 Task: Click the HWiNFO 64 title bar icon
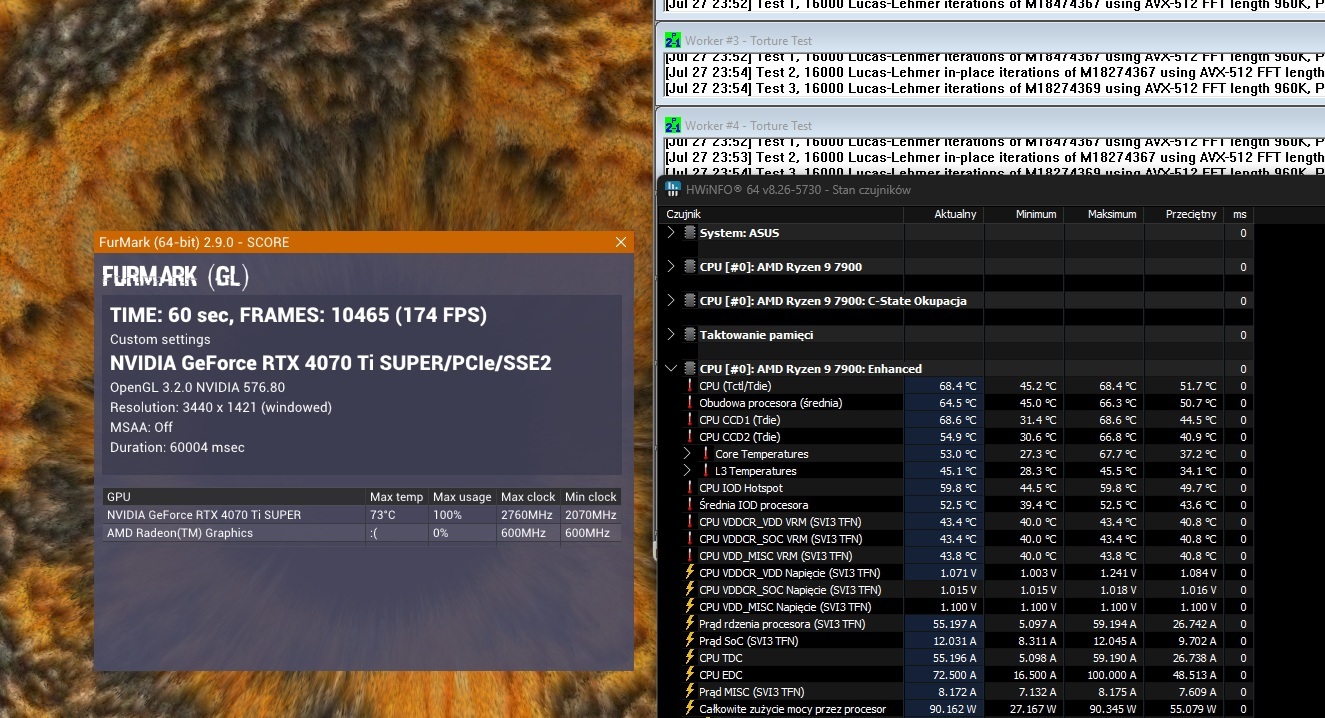pyautogui.click(x=672, y=190)
